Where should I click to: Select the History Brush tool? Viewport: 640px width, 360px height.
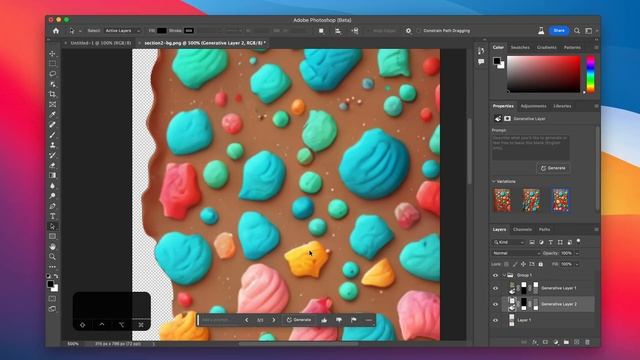53,155
